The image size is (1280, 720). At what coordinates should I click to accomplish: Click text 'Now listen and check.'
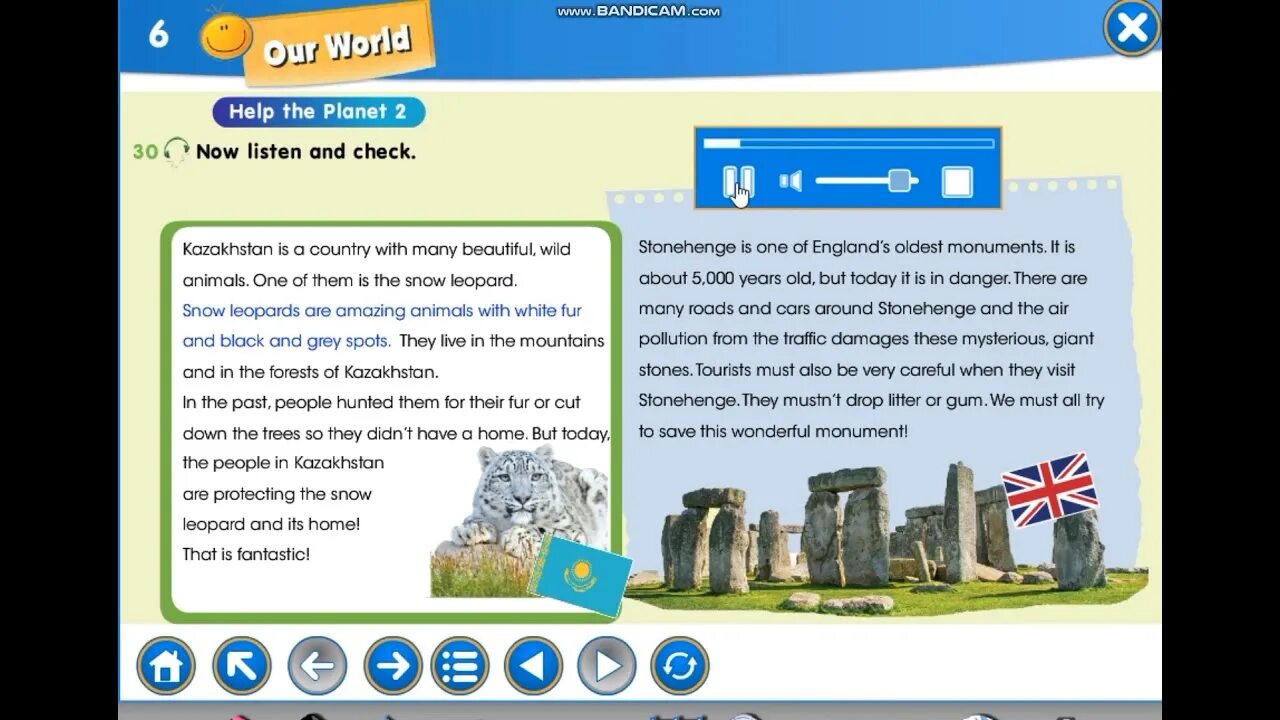[x=306, y=152]
